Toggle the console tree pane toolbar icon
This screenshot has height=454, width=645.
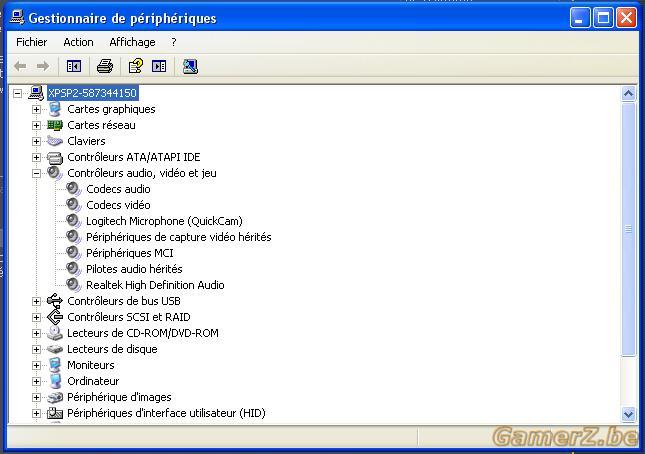pyautogui.click(x=74, y=66)
